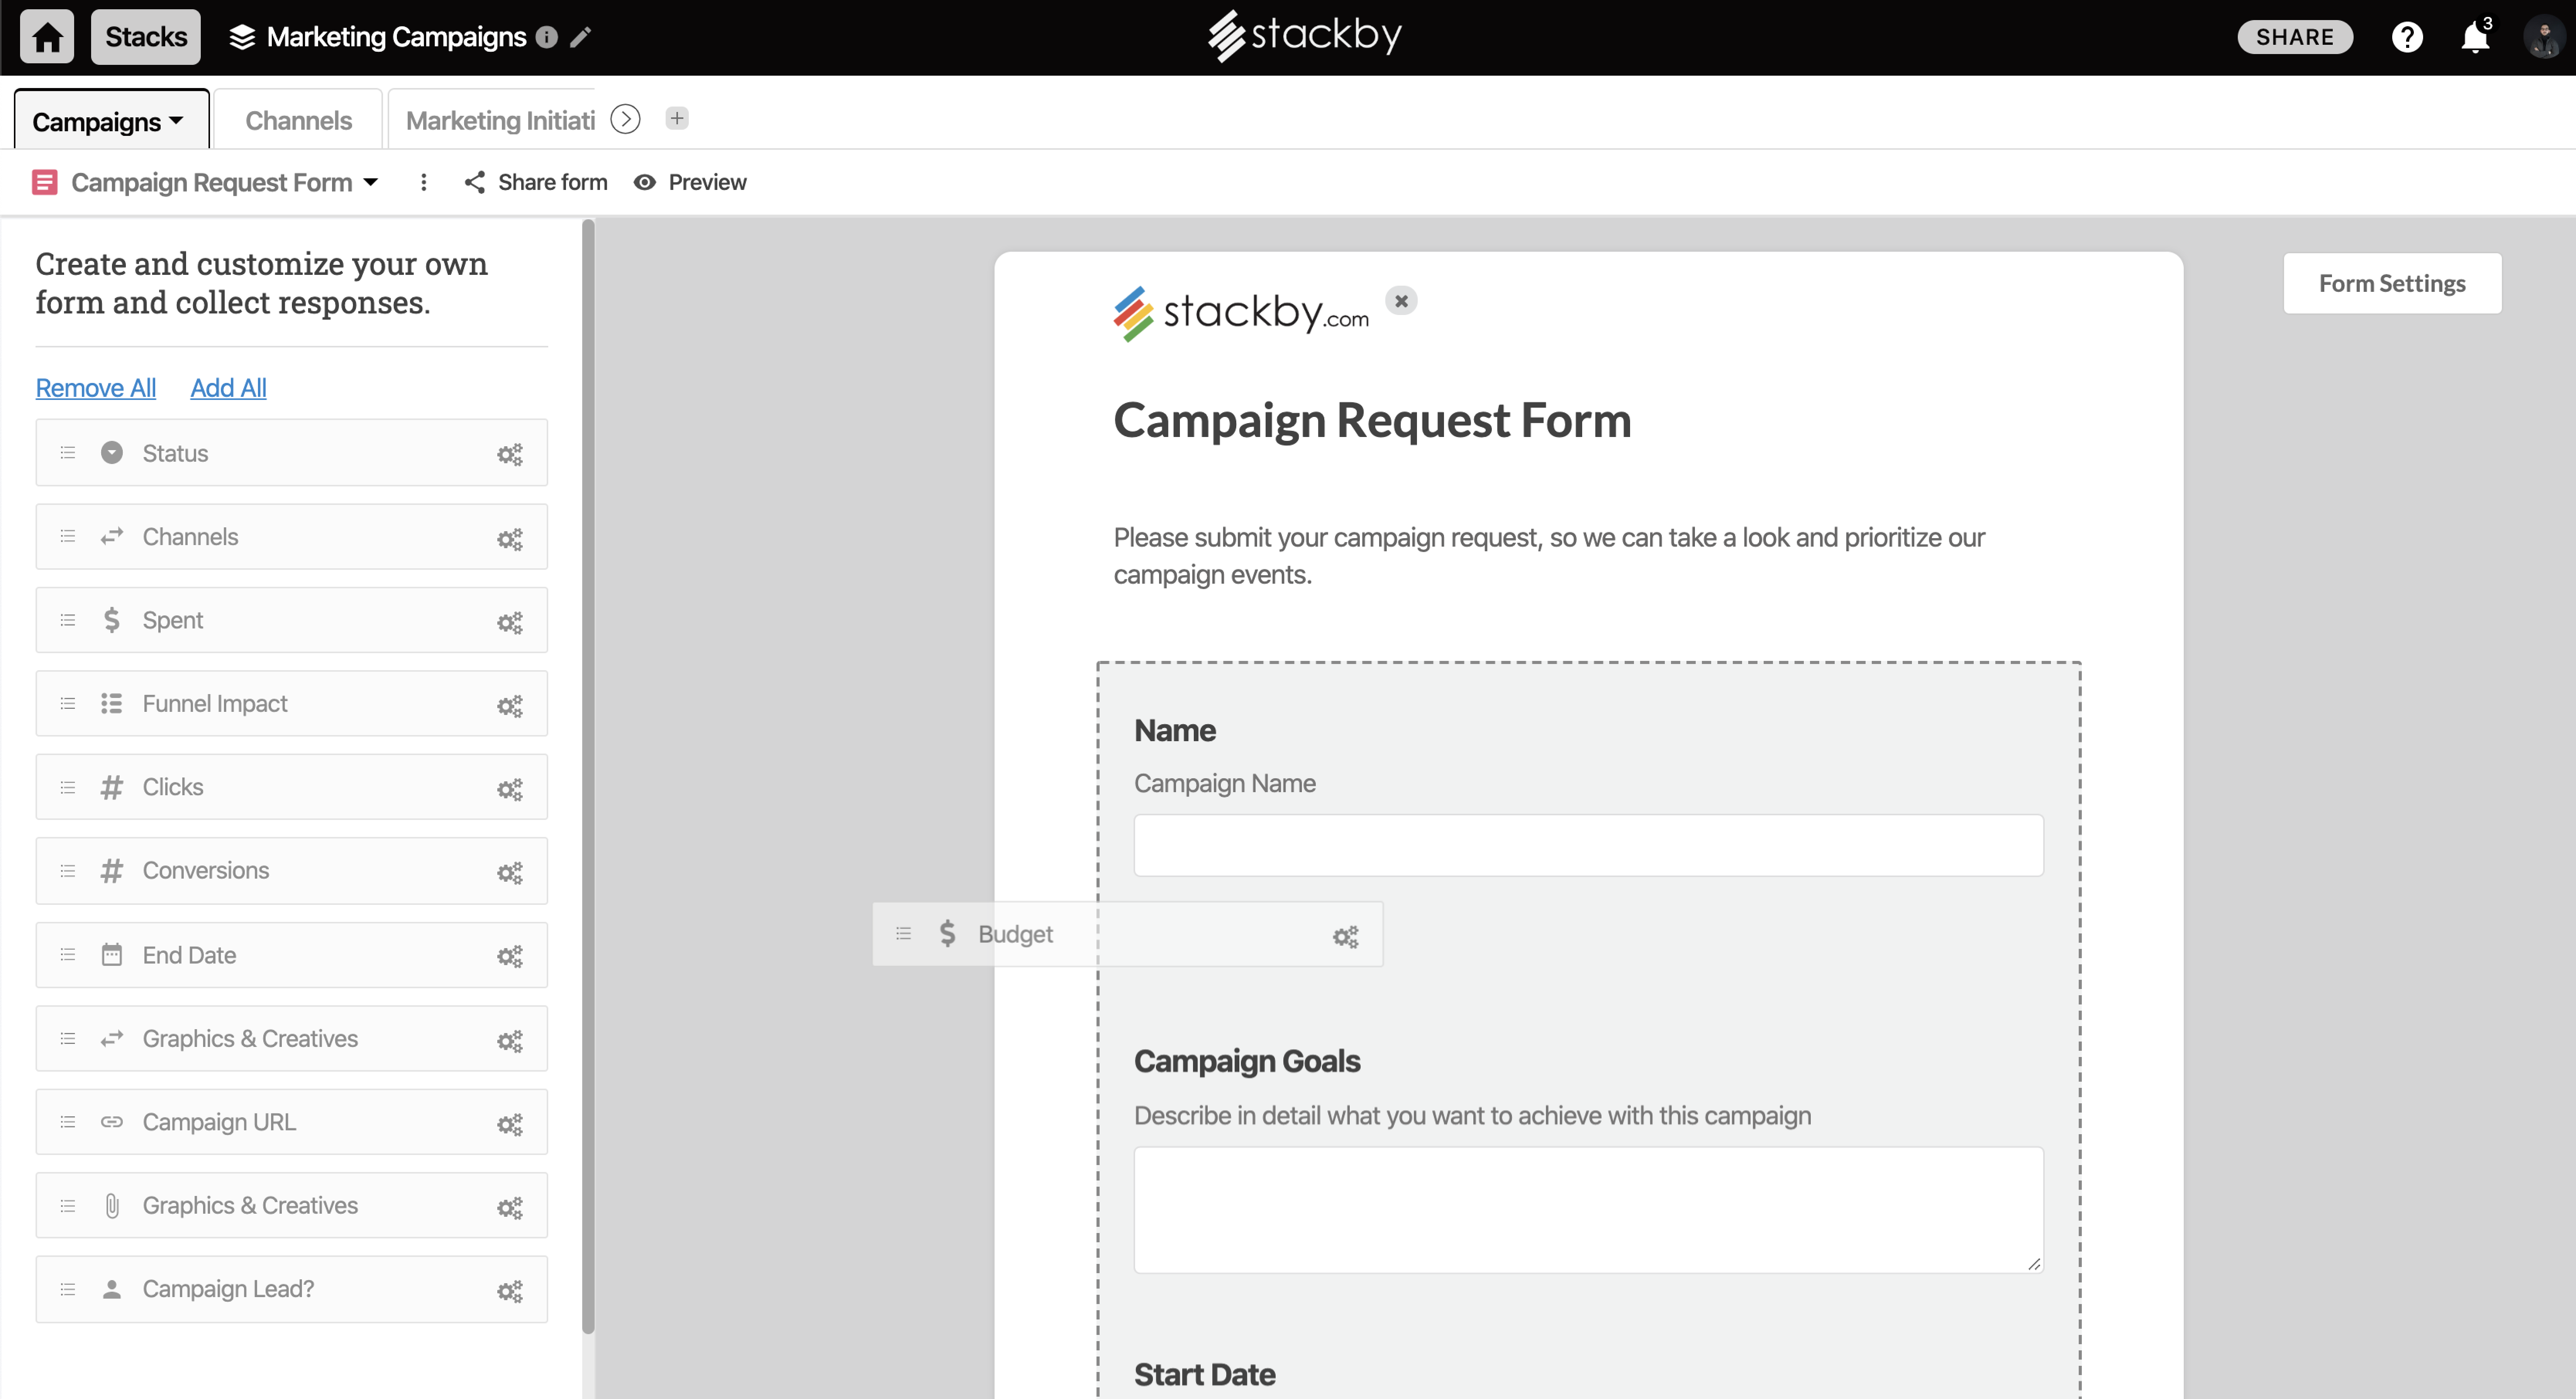
Task: Open the Campaign Request Form view dropdown
Action: 370,182
